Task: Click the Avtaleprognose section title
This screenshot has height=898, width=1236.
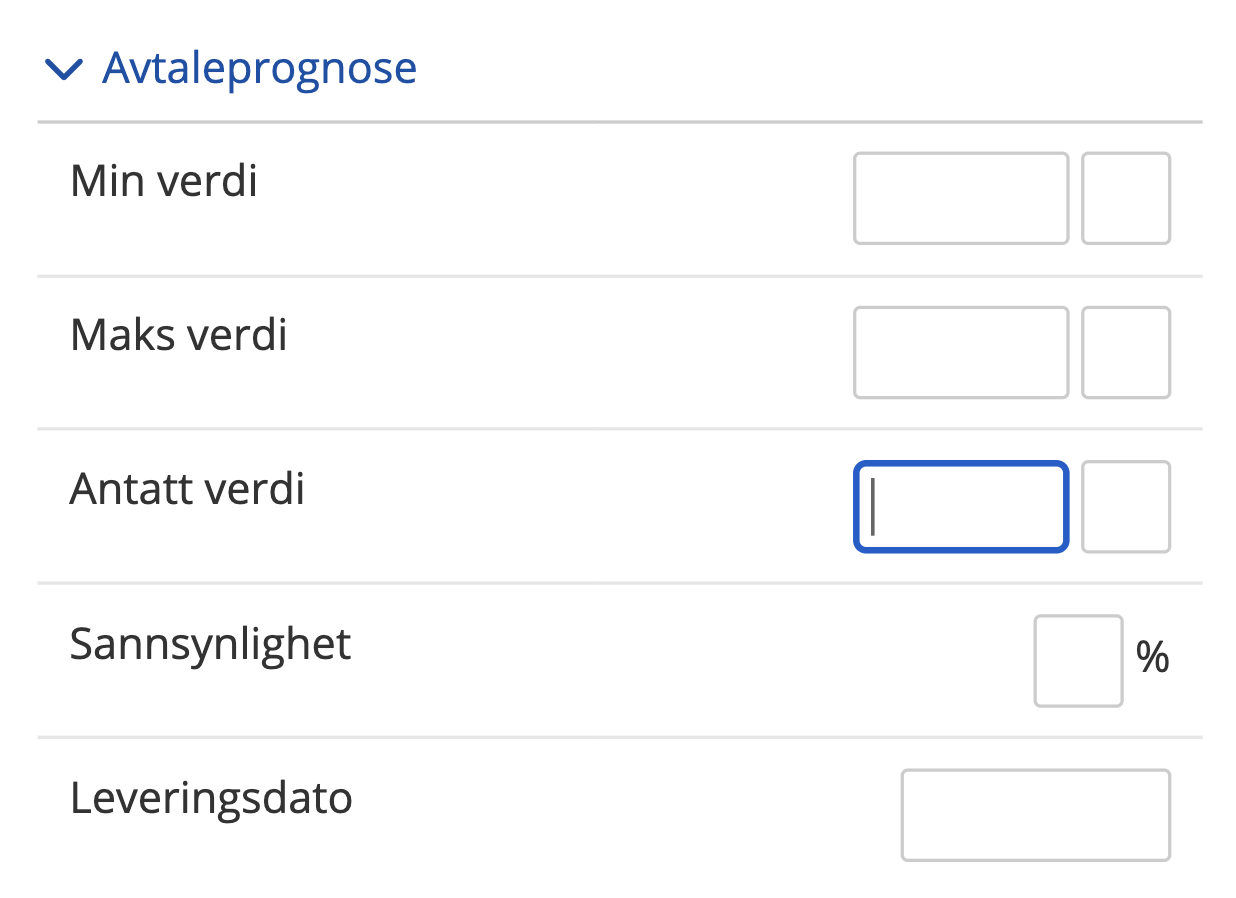Action: click(x=259, y=68)
